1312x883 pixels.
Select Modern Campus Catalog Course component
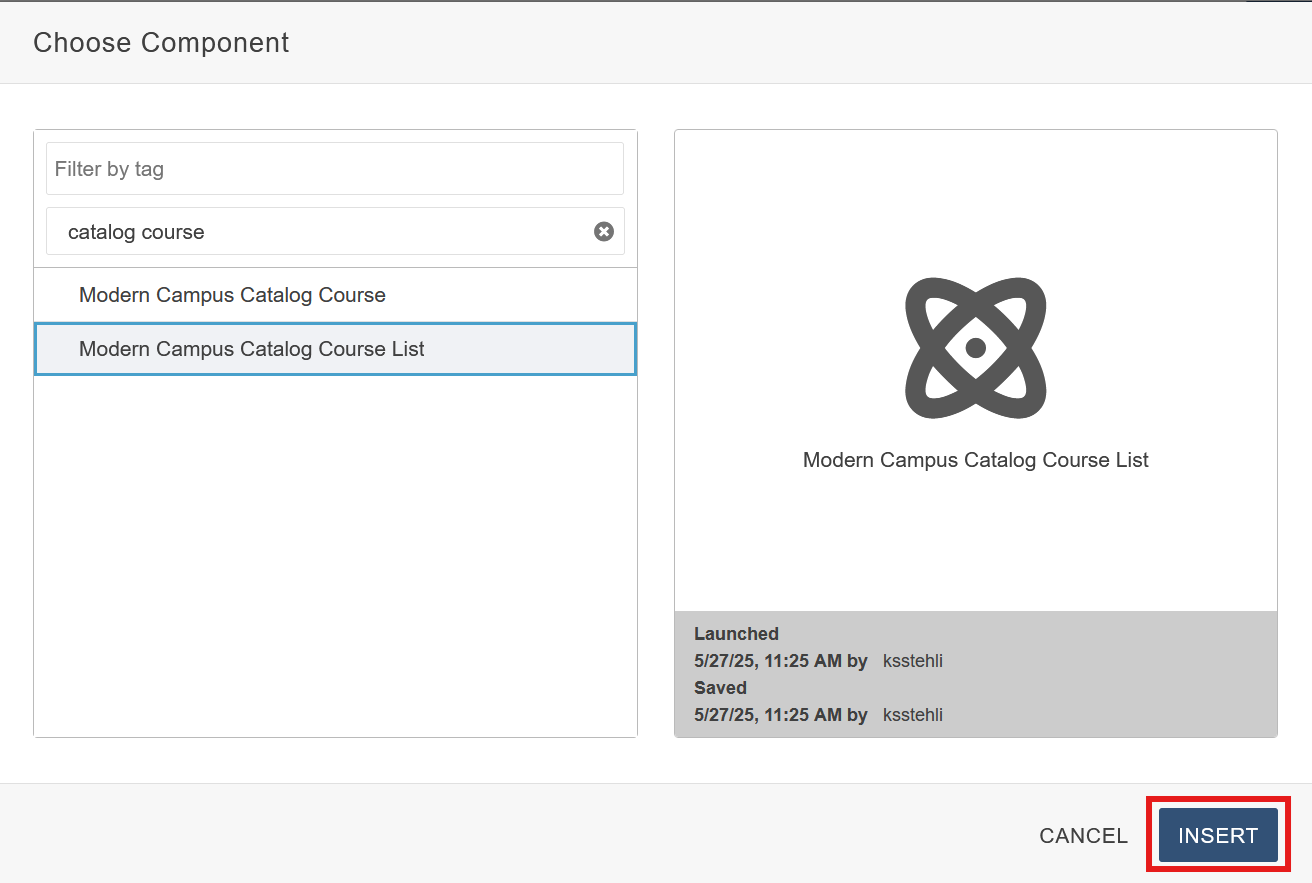click(x=232, y=295)
